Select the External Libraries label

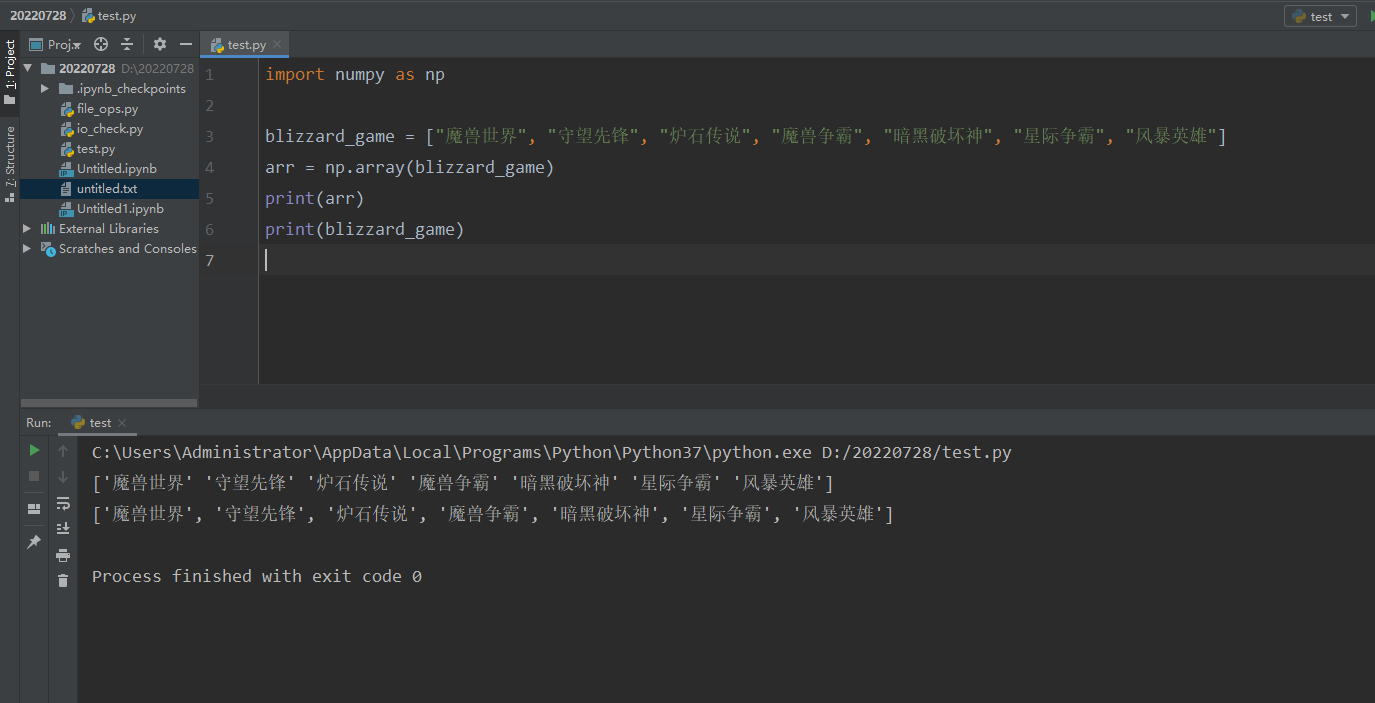click(x=109, y=229)
